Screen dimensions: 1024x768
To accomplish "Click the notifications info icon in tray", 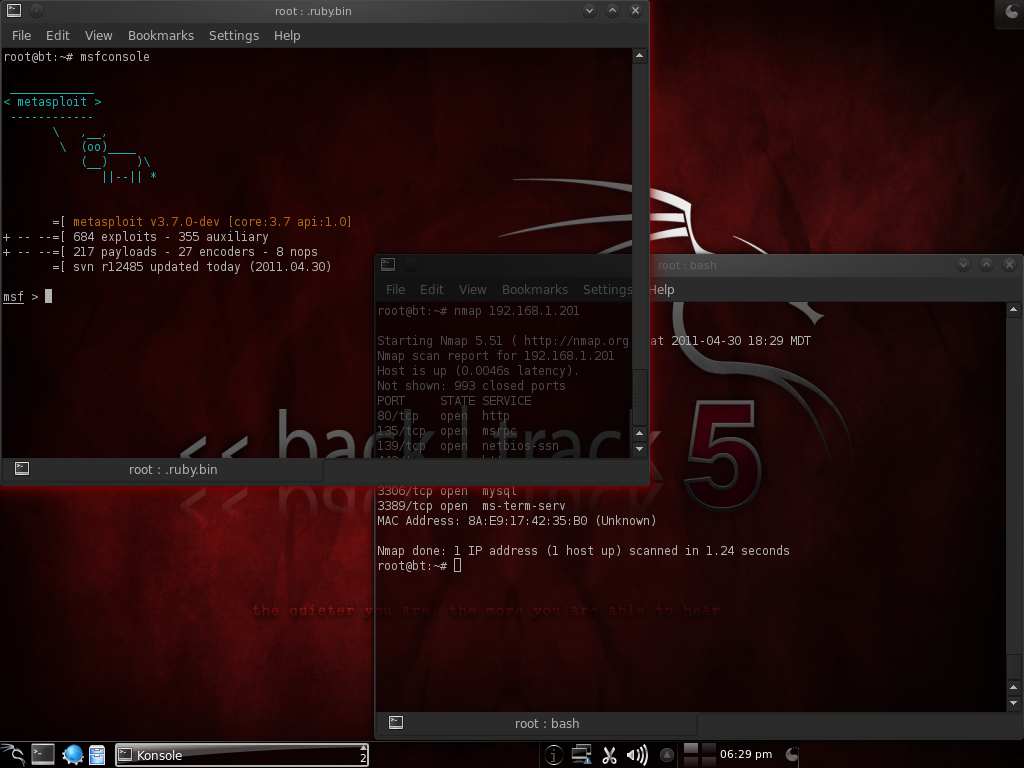I will [x=553, y=755].
